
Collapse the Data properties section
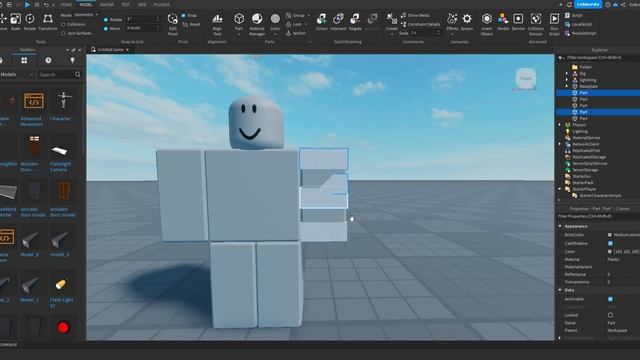pos(560,290)
